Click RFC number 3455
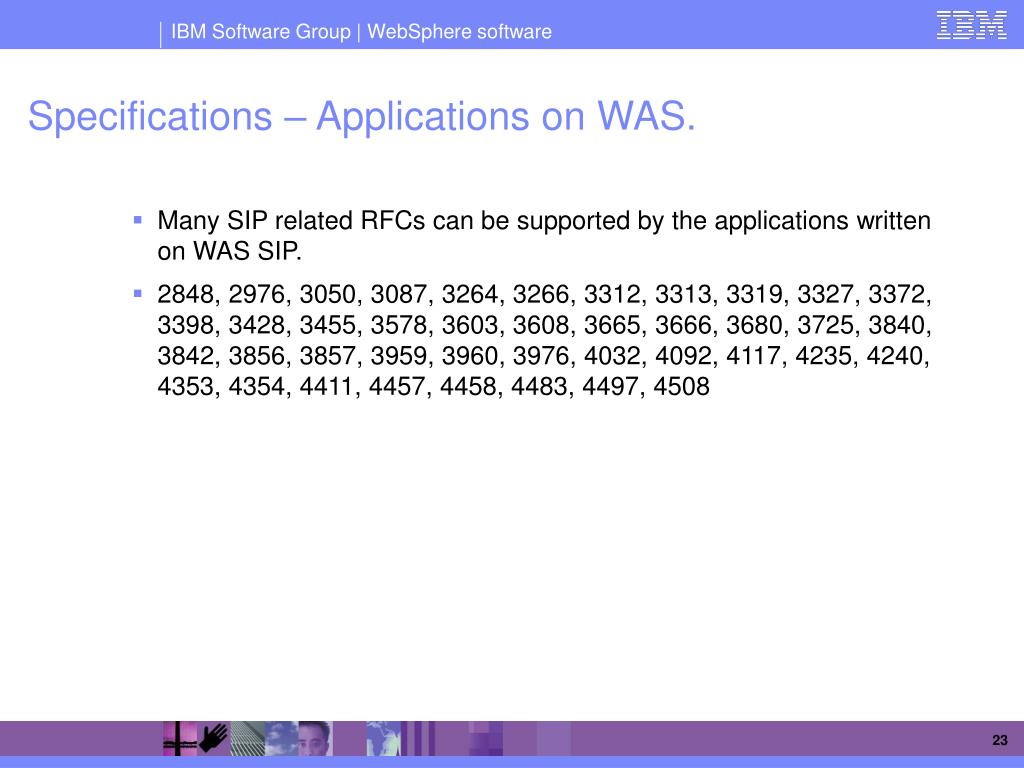1024x768 pixels. 328,325
